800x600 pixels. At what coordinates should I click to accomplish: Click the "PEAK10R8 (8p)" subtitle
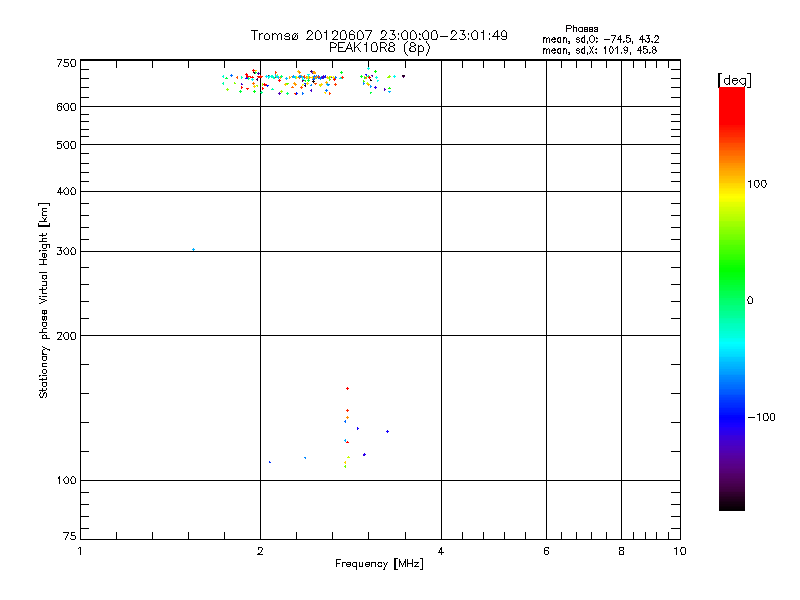point(380,48)
